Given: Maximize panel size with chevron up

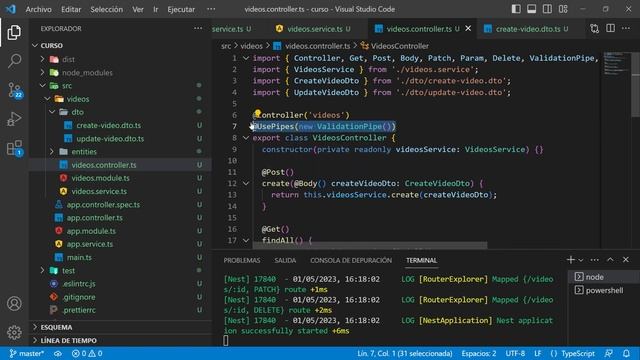Looking at the screenshot, I should click(610, 260).
